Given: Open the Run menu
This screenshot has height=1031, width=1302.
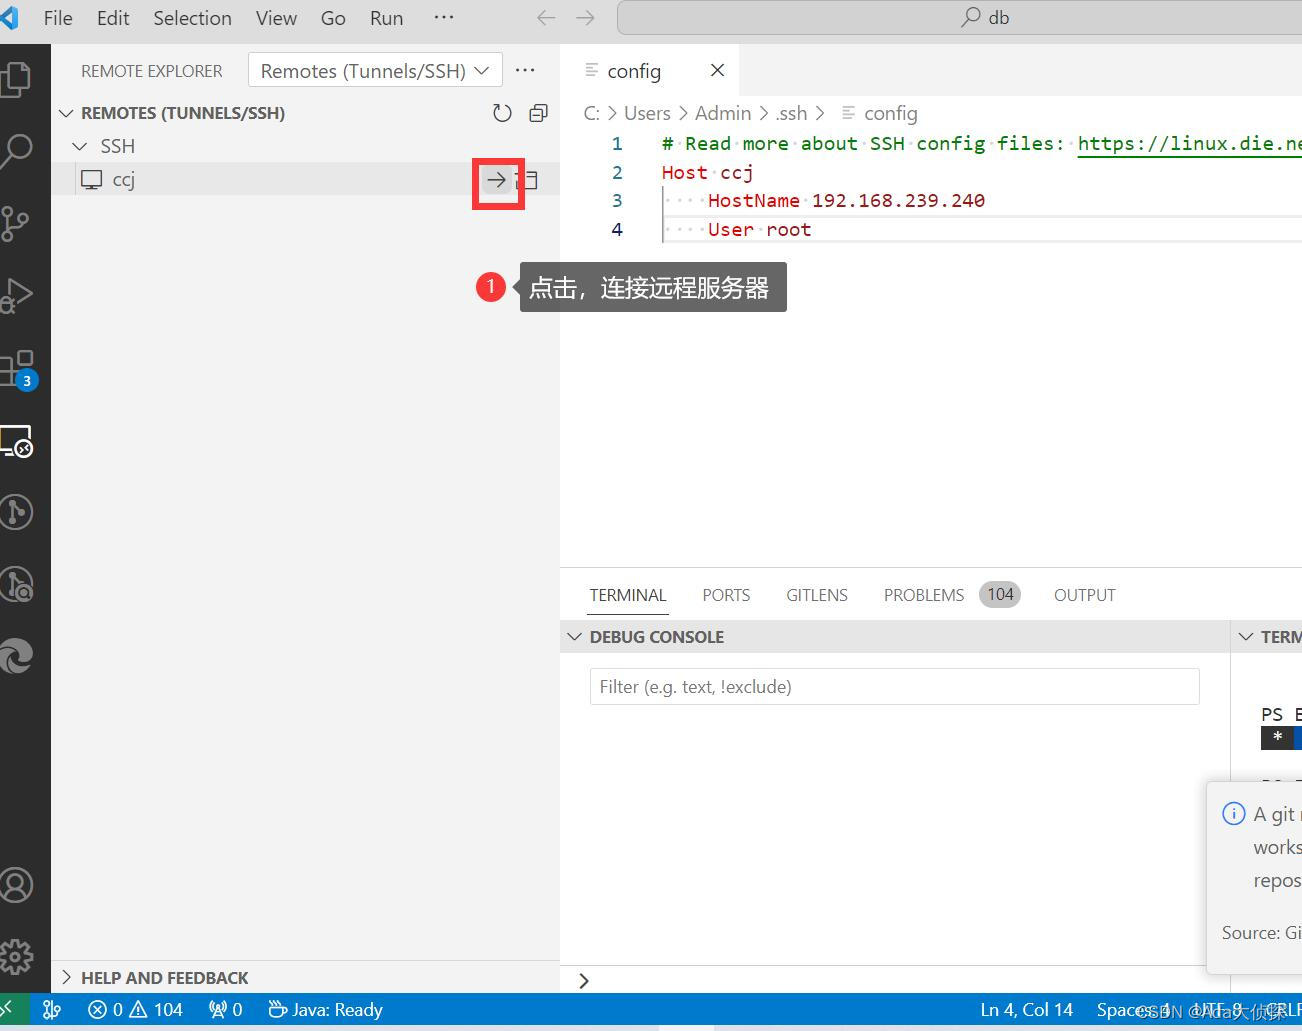Looking at the screenshot, I should point(386,18).
